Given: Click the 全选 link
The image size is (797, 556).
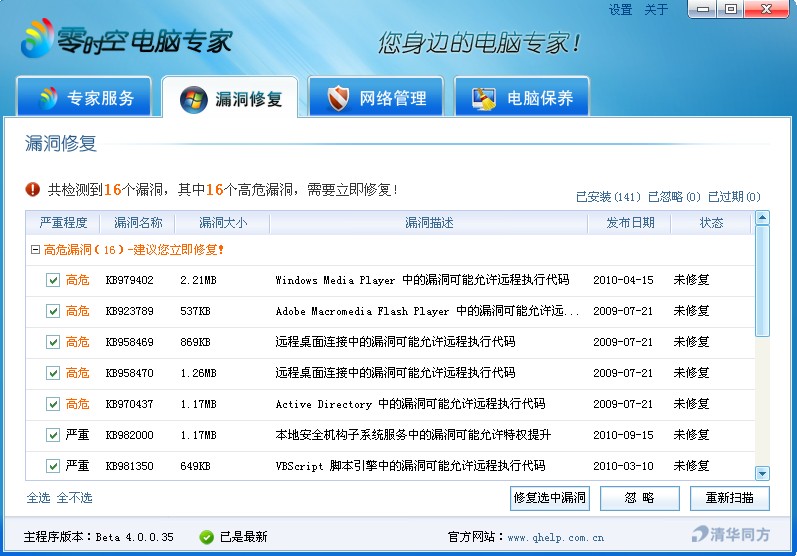Looking at the screenshot, I should pyautogui.click(x=38, y=498).
